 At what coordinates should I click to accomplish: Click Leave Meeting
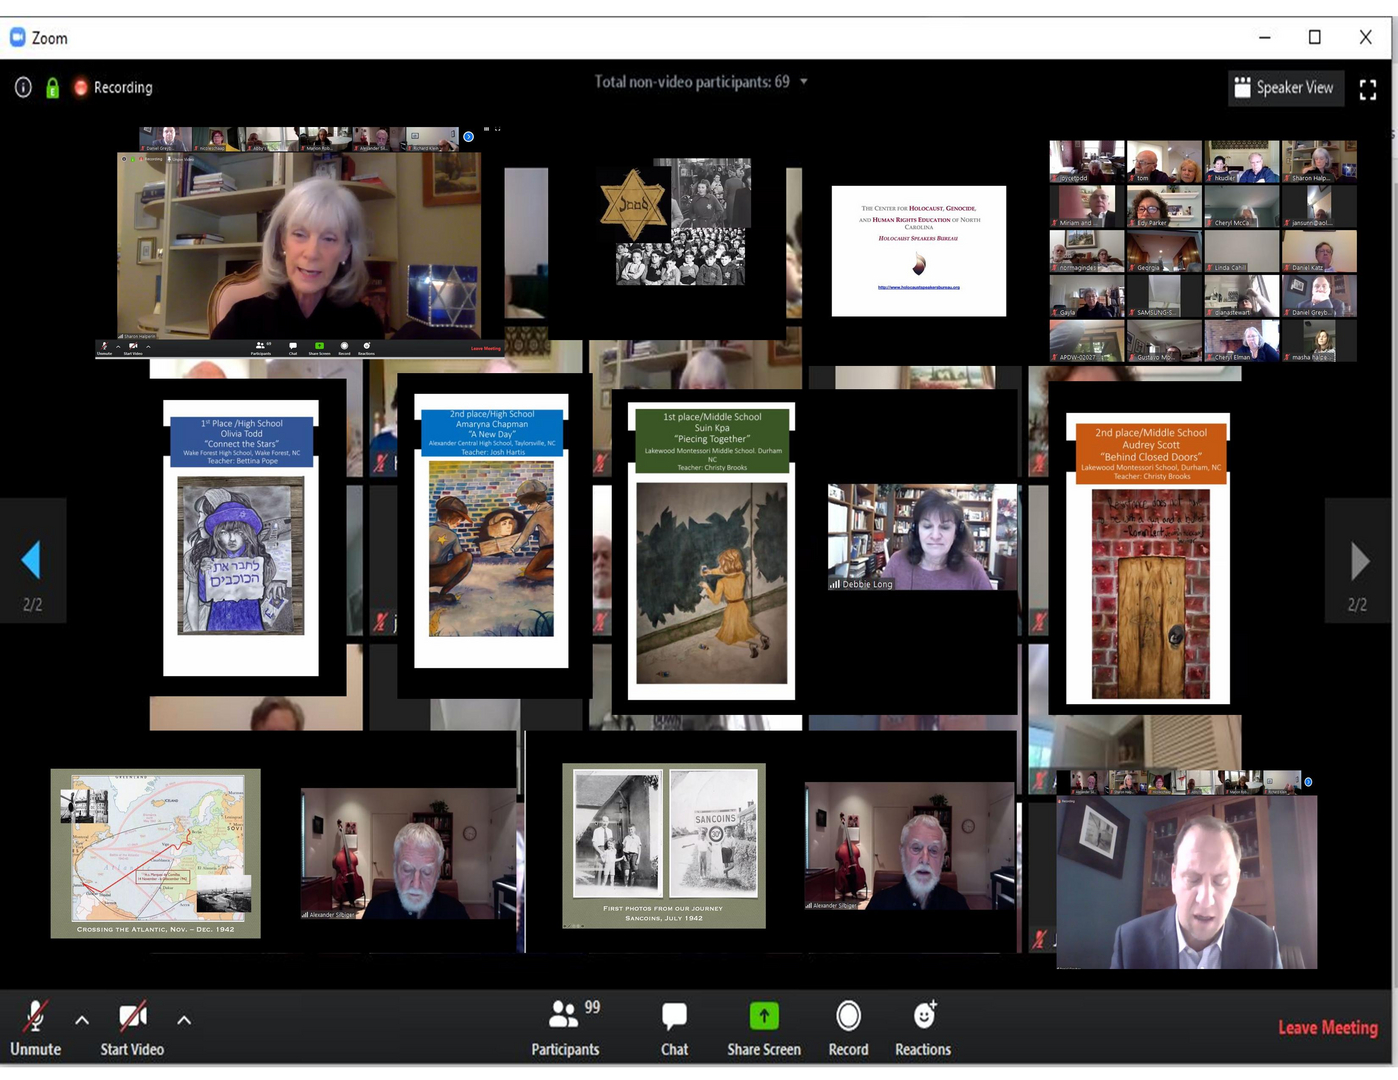click(x=1328, y=1027)
